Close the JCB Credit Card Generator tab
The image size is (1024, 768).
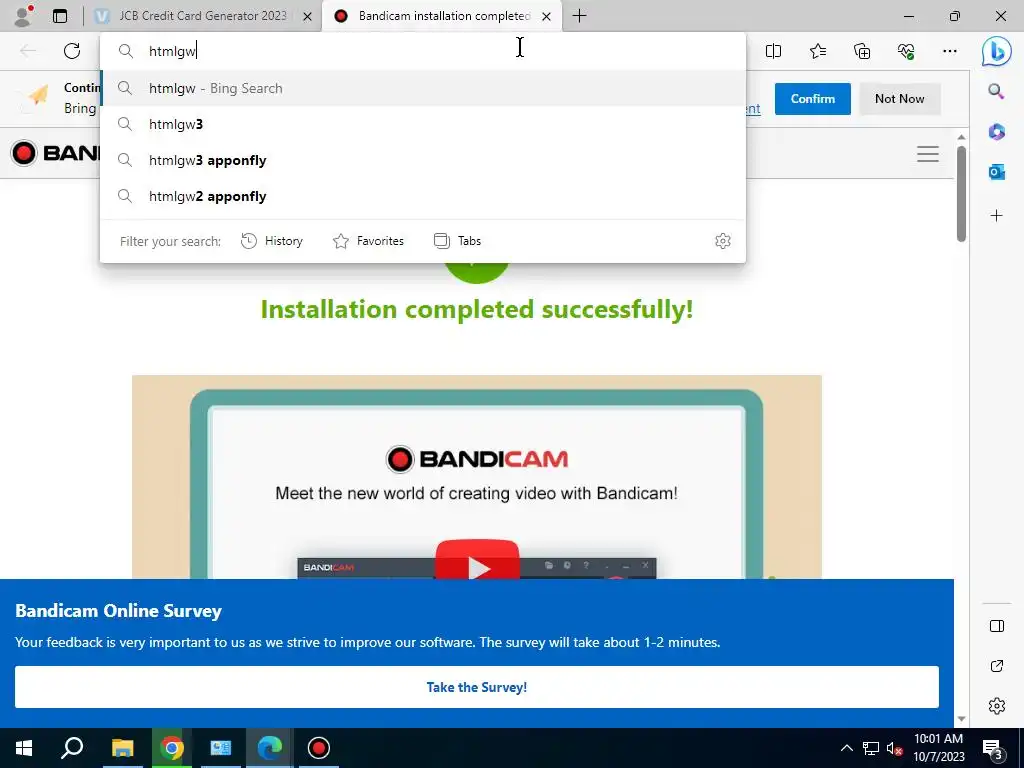(x=308, y=16)
